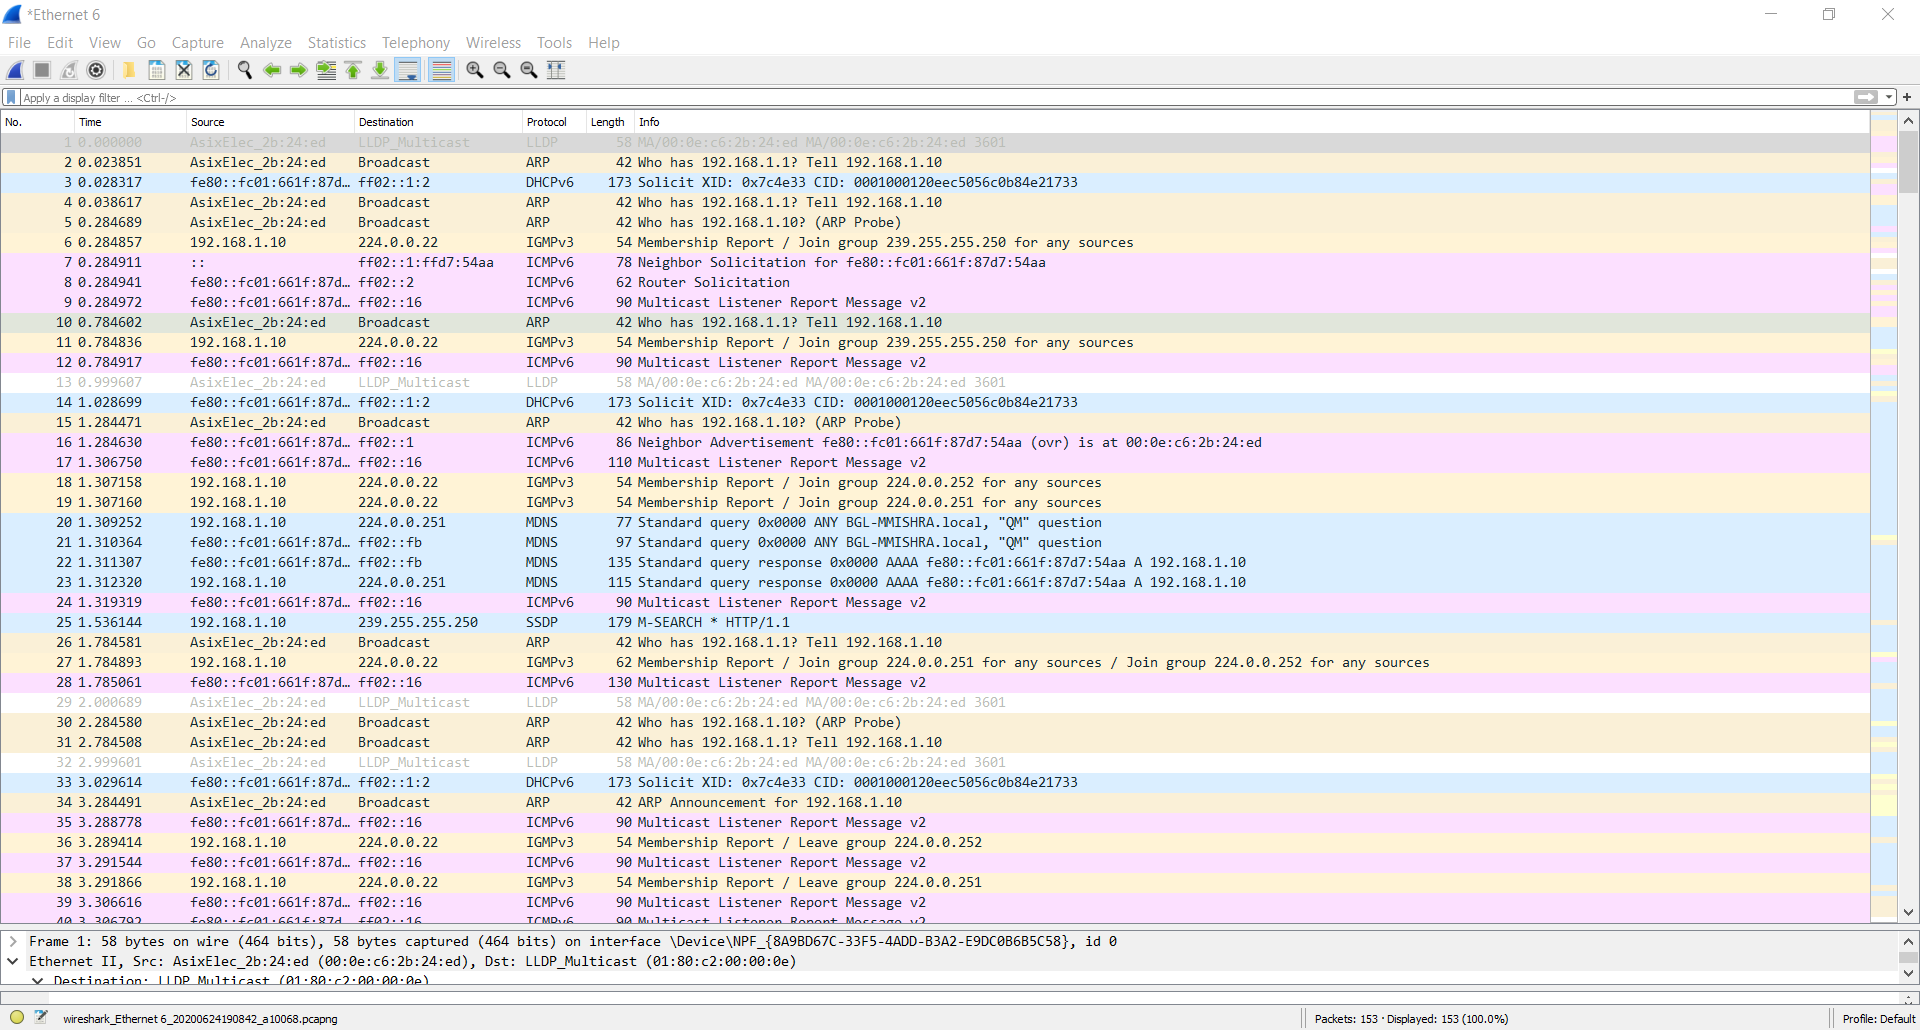Select packet 3 DHCPv6 Solicit row
This screenshot has height=1030, width=1920.
click(x=935, y=182)
